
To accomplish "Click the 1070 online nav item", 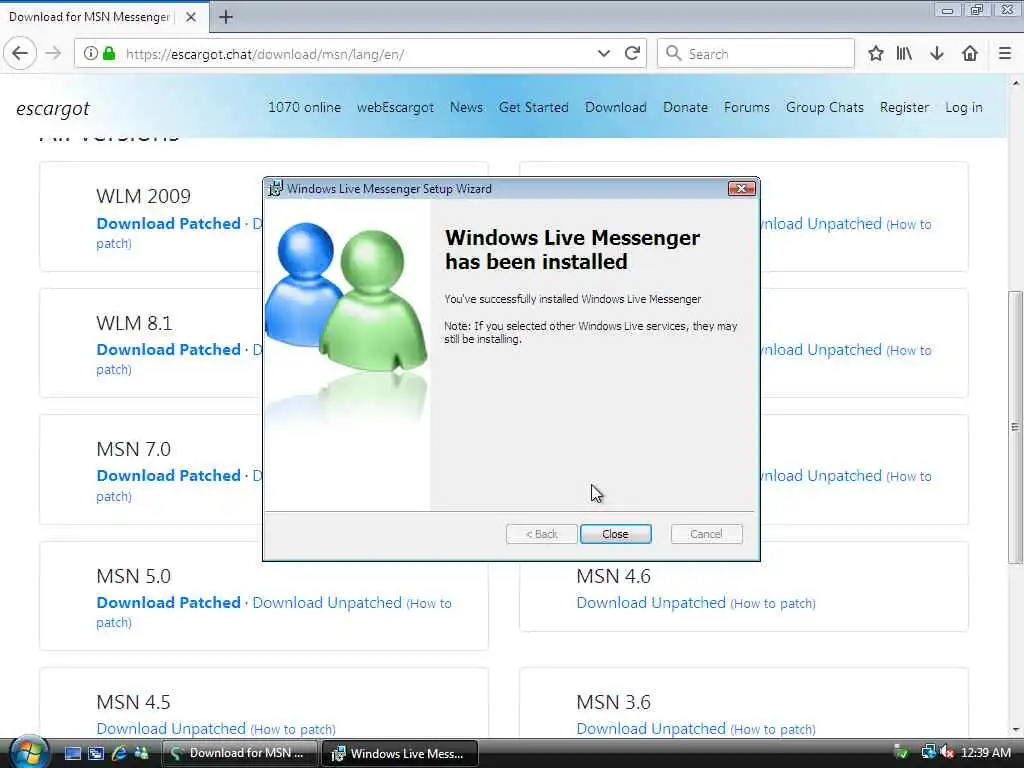I will 304,107.
